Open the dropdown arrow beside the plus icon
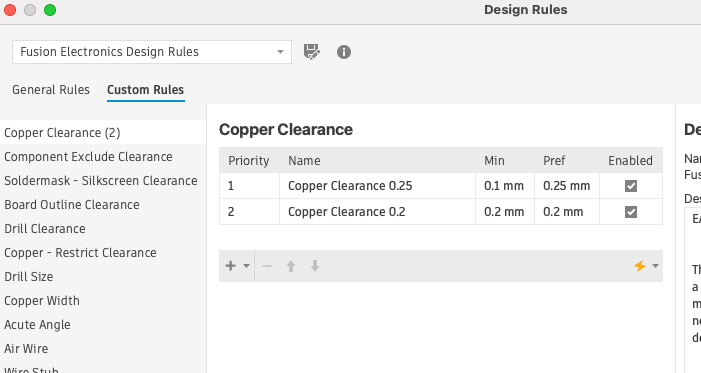This screenshot has width=701, height=373. tap(246, 266)
